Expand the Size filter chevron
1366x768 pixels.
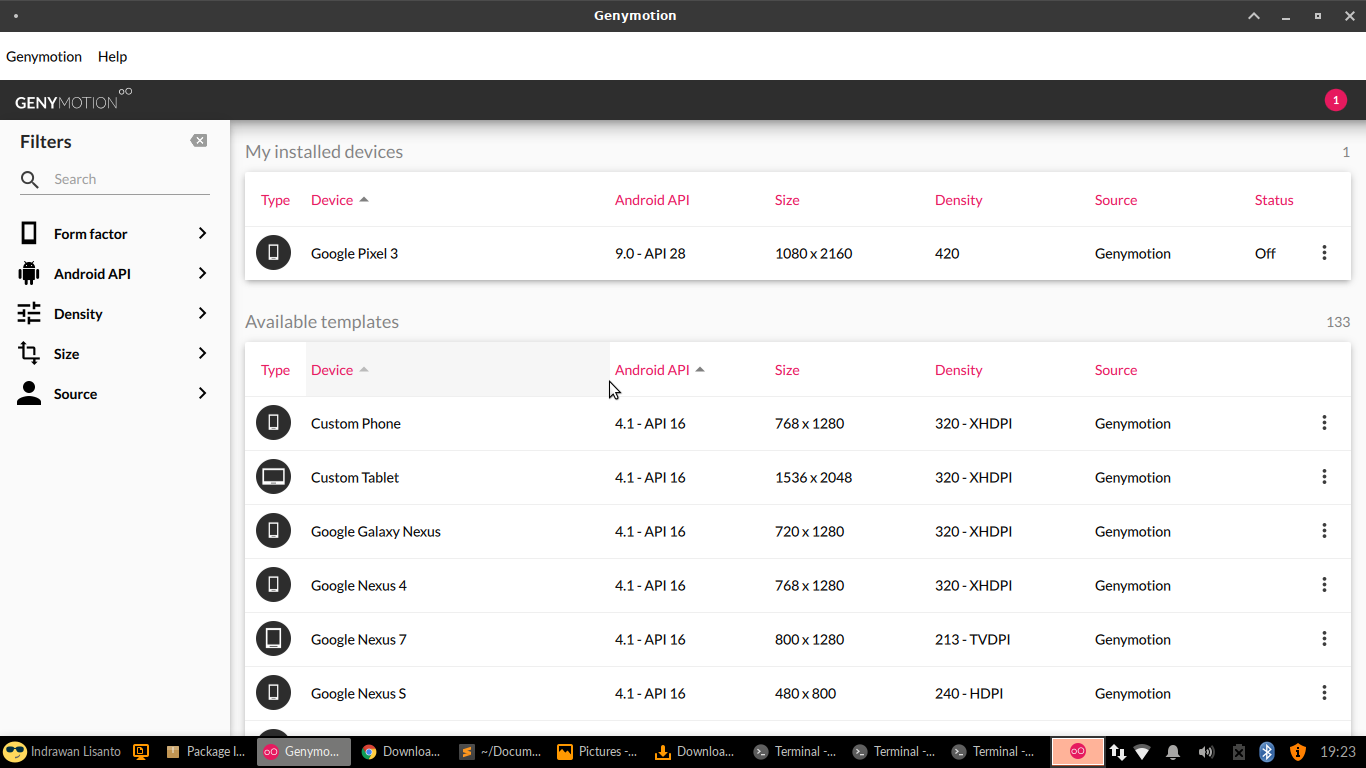[x=202, y=353]
